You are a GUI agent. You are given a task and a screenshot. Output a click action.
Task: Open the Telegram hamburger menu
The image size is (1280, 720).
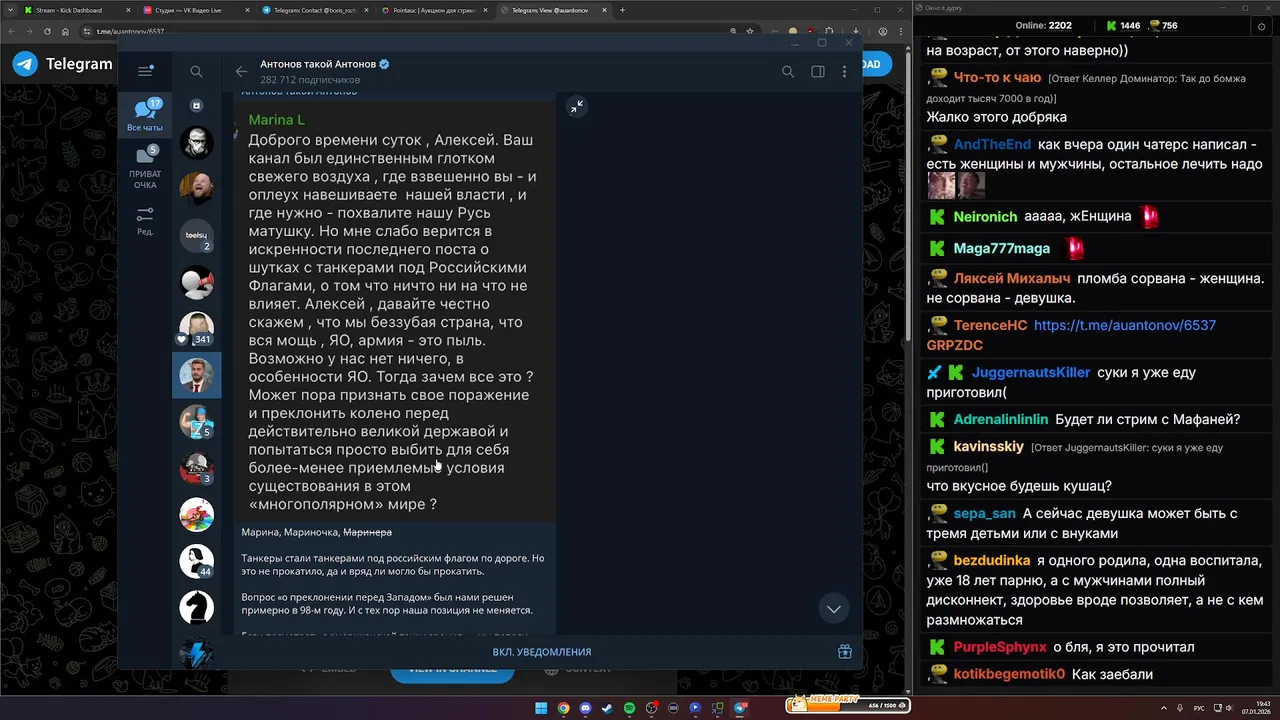(145, 71)
